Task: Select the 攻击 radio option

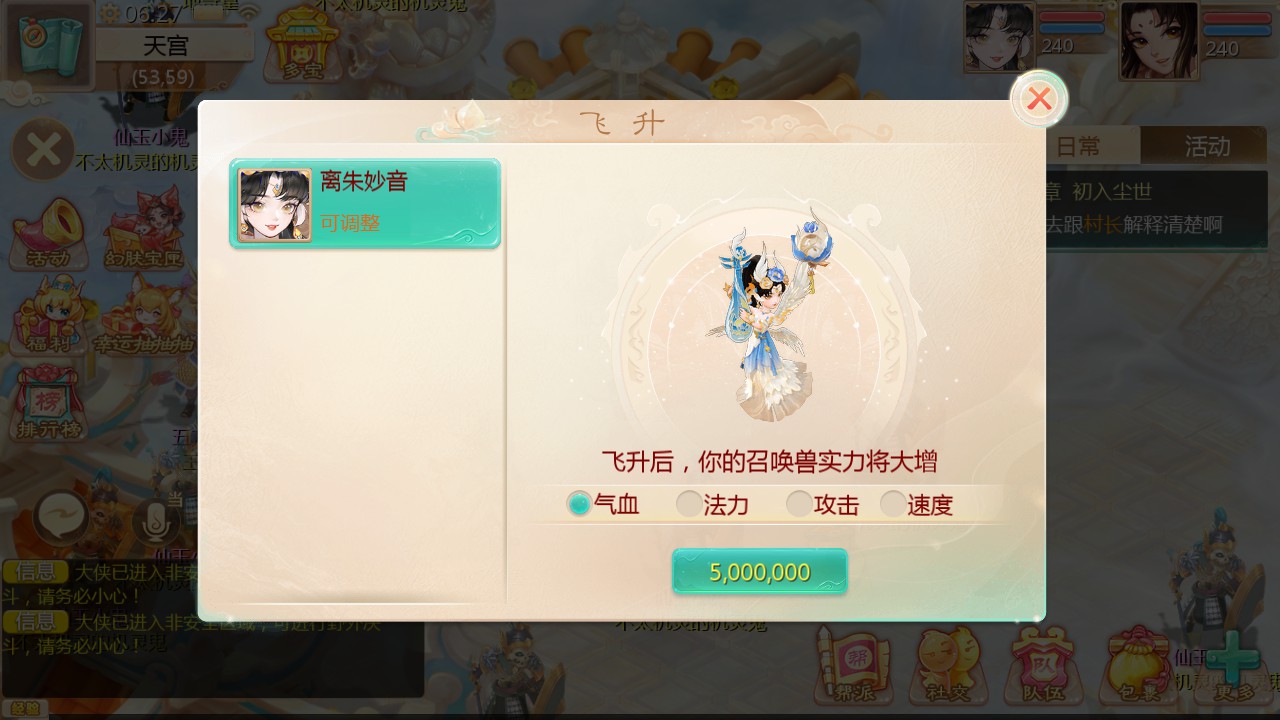Action: point(823,504)
